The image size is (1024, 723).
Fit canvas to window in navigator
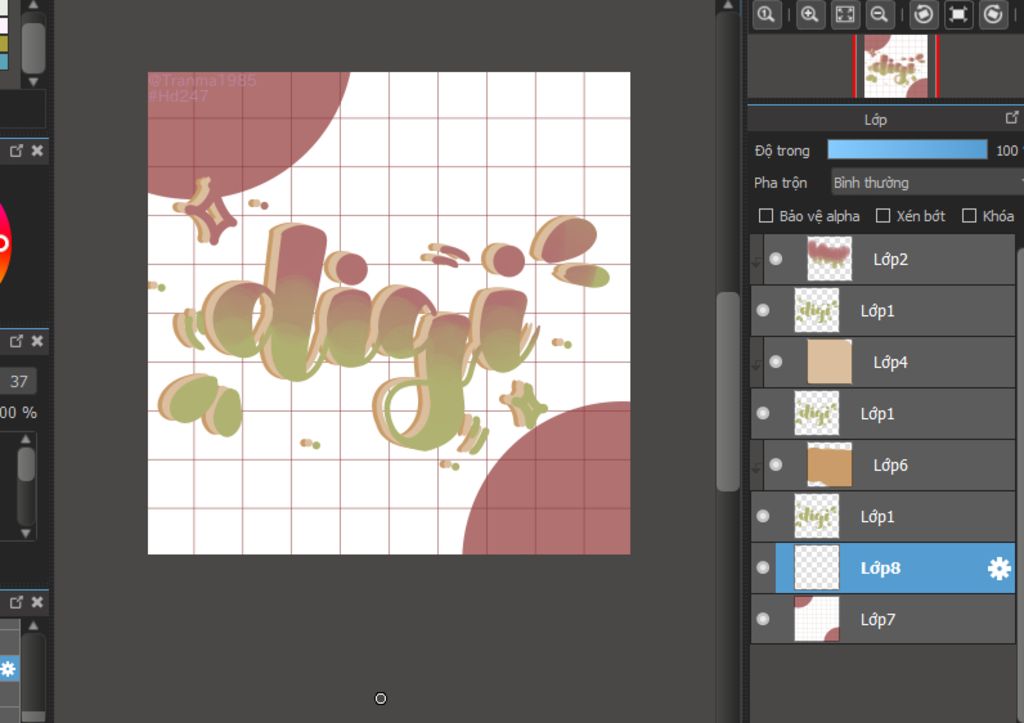coord(844,14)
